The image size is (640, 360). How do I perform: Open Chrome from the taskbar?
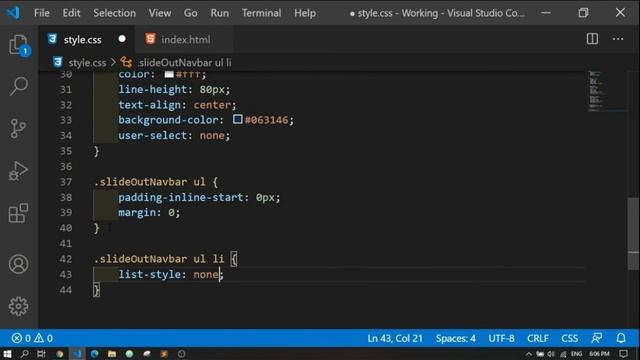tap(60, 353)
